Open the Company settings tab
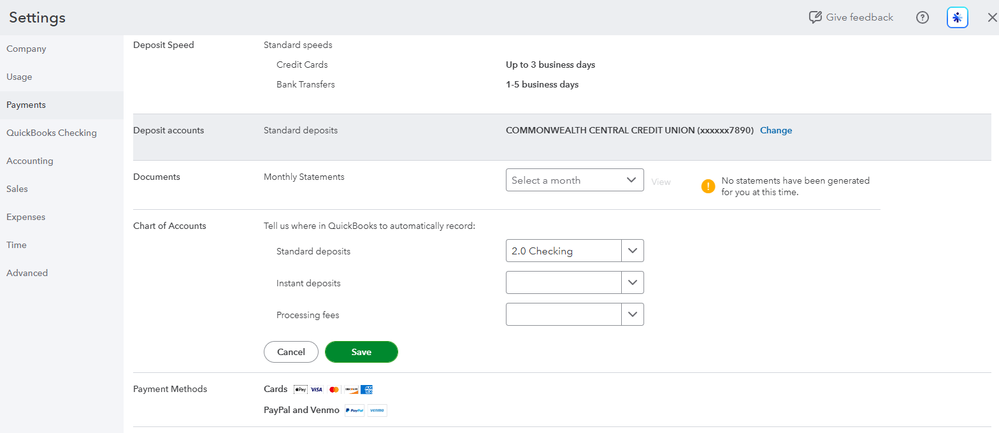999x433 pixels. tap(26, 49)
